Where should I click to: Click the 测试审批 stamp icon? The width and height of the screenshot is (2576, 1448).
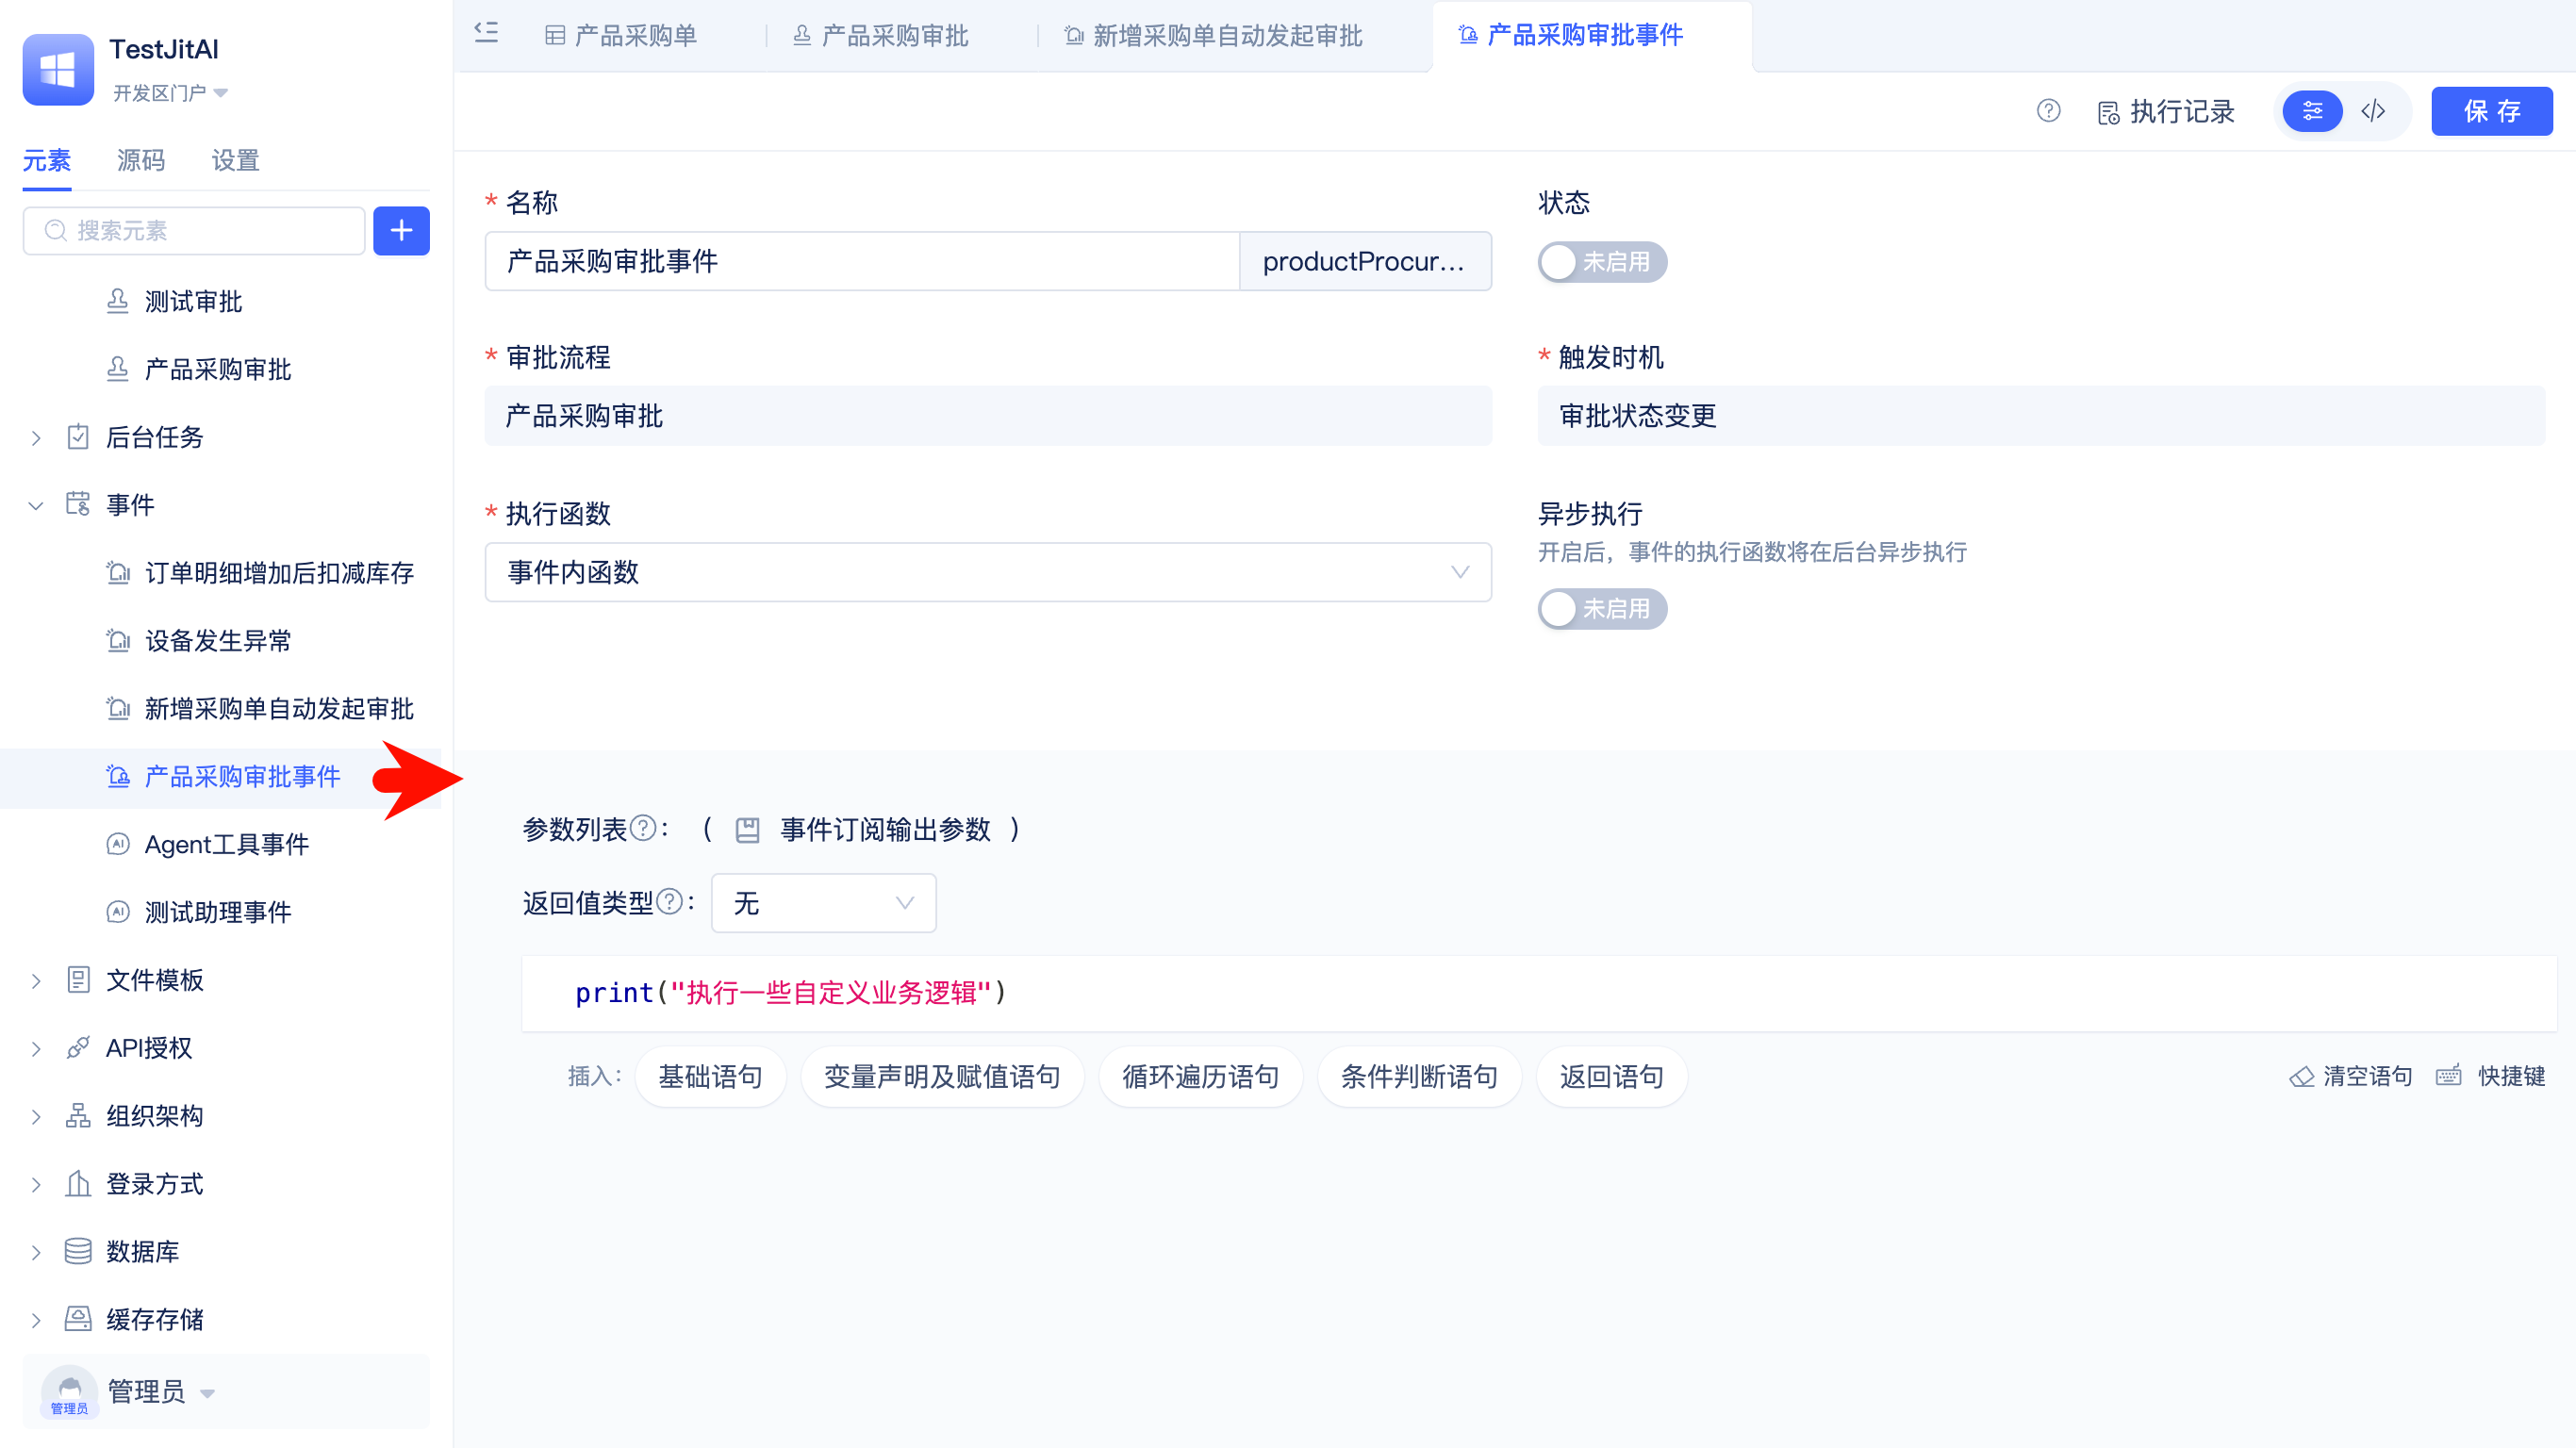pos(118,301)
